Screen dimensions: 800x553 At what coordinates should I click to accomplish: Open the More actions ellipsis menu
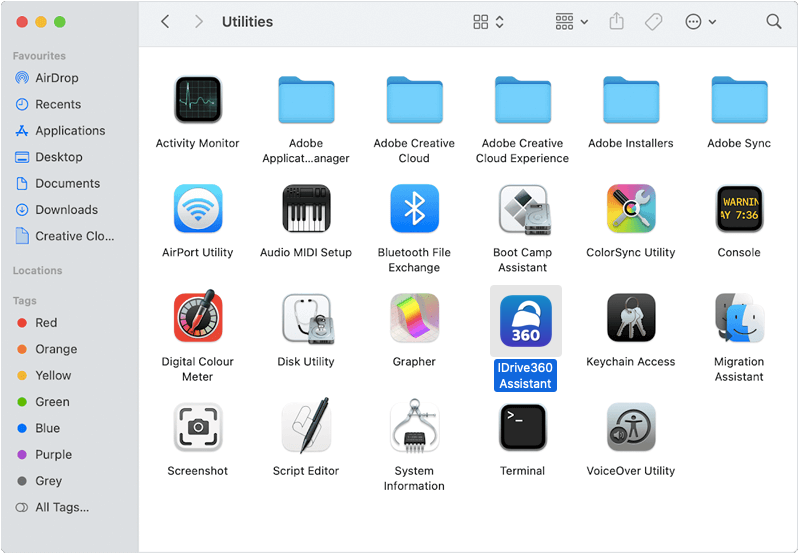click(701, 21)
